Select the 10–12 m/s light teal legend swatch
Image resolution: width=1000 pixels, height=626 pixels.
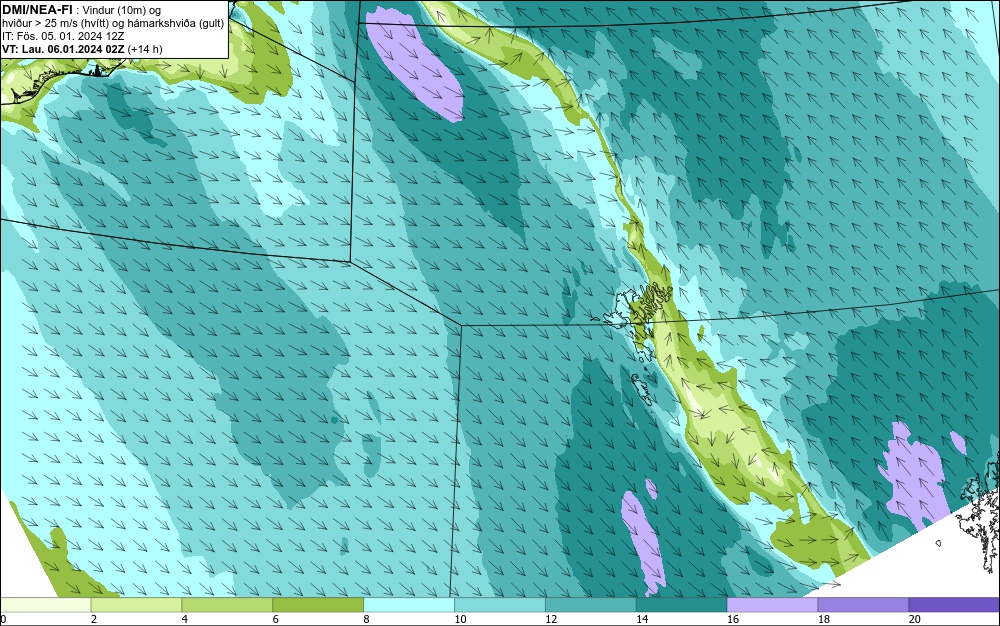(500, 604)
